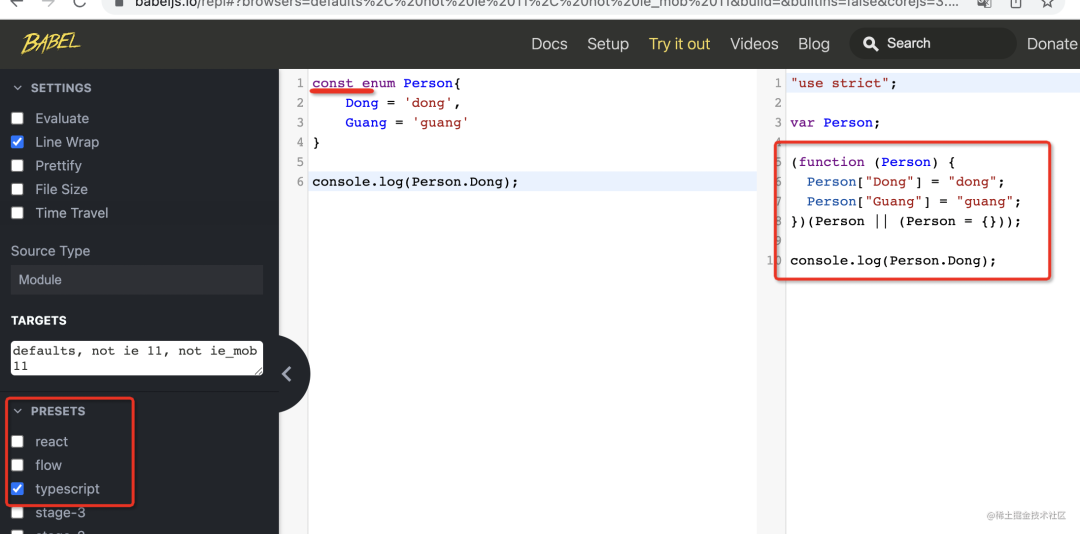The width and height of the screenshot is (1080, 534).
Task: Uncheck the Line Wrap option
Action: coord(17,142)
